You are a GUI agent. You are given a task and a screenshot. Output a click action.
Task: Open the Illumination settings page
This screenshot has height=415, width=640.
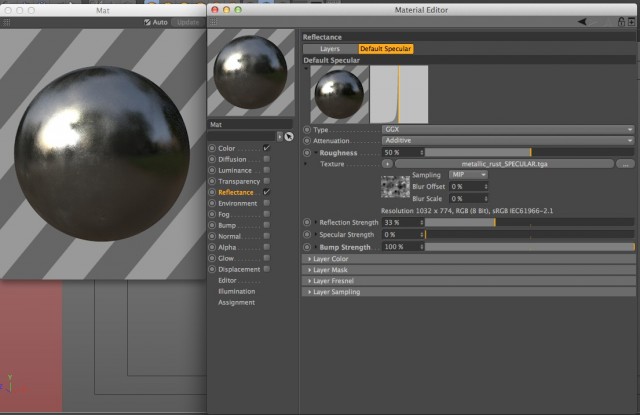pyautogui.click(x=237, y=291)
